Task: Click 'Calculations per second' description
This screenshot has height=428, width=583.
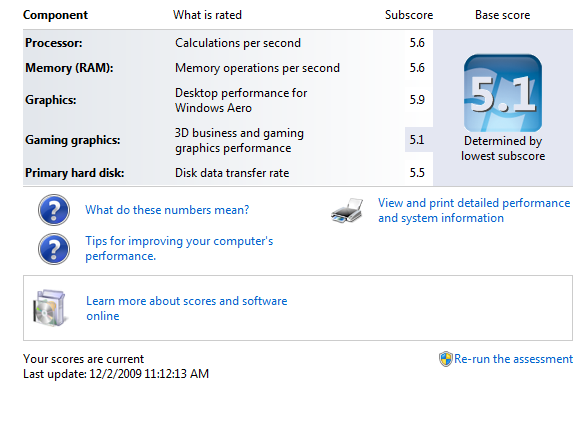Action: tap(238, 43)
